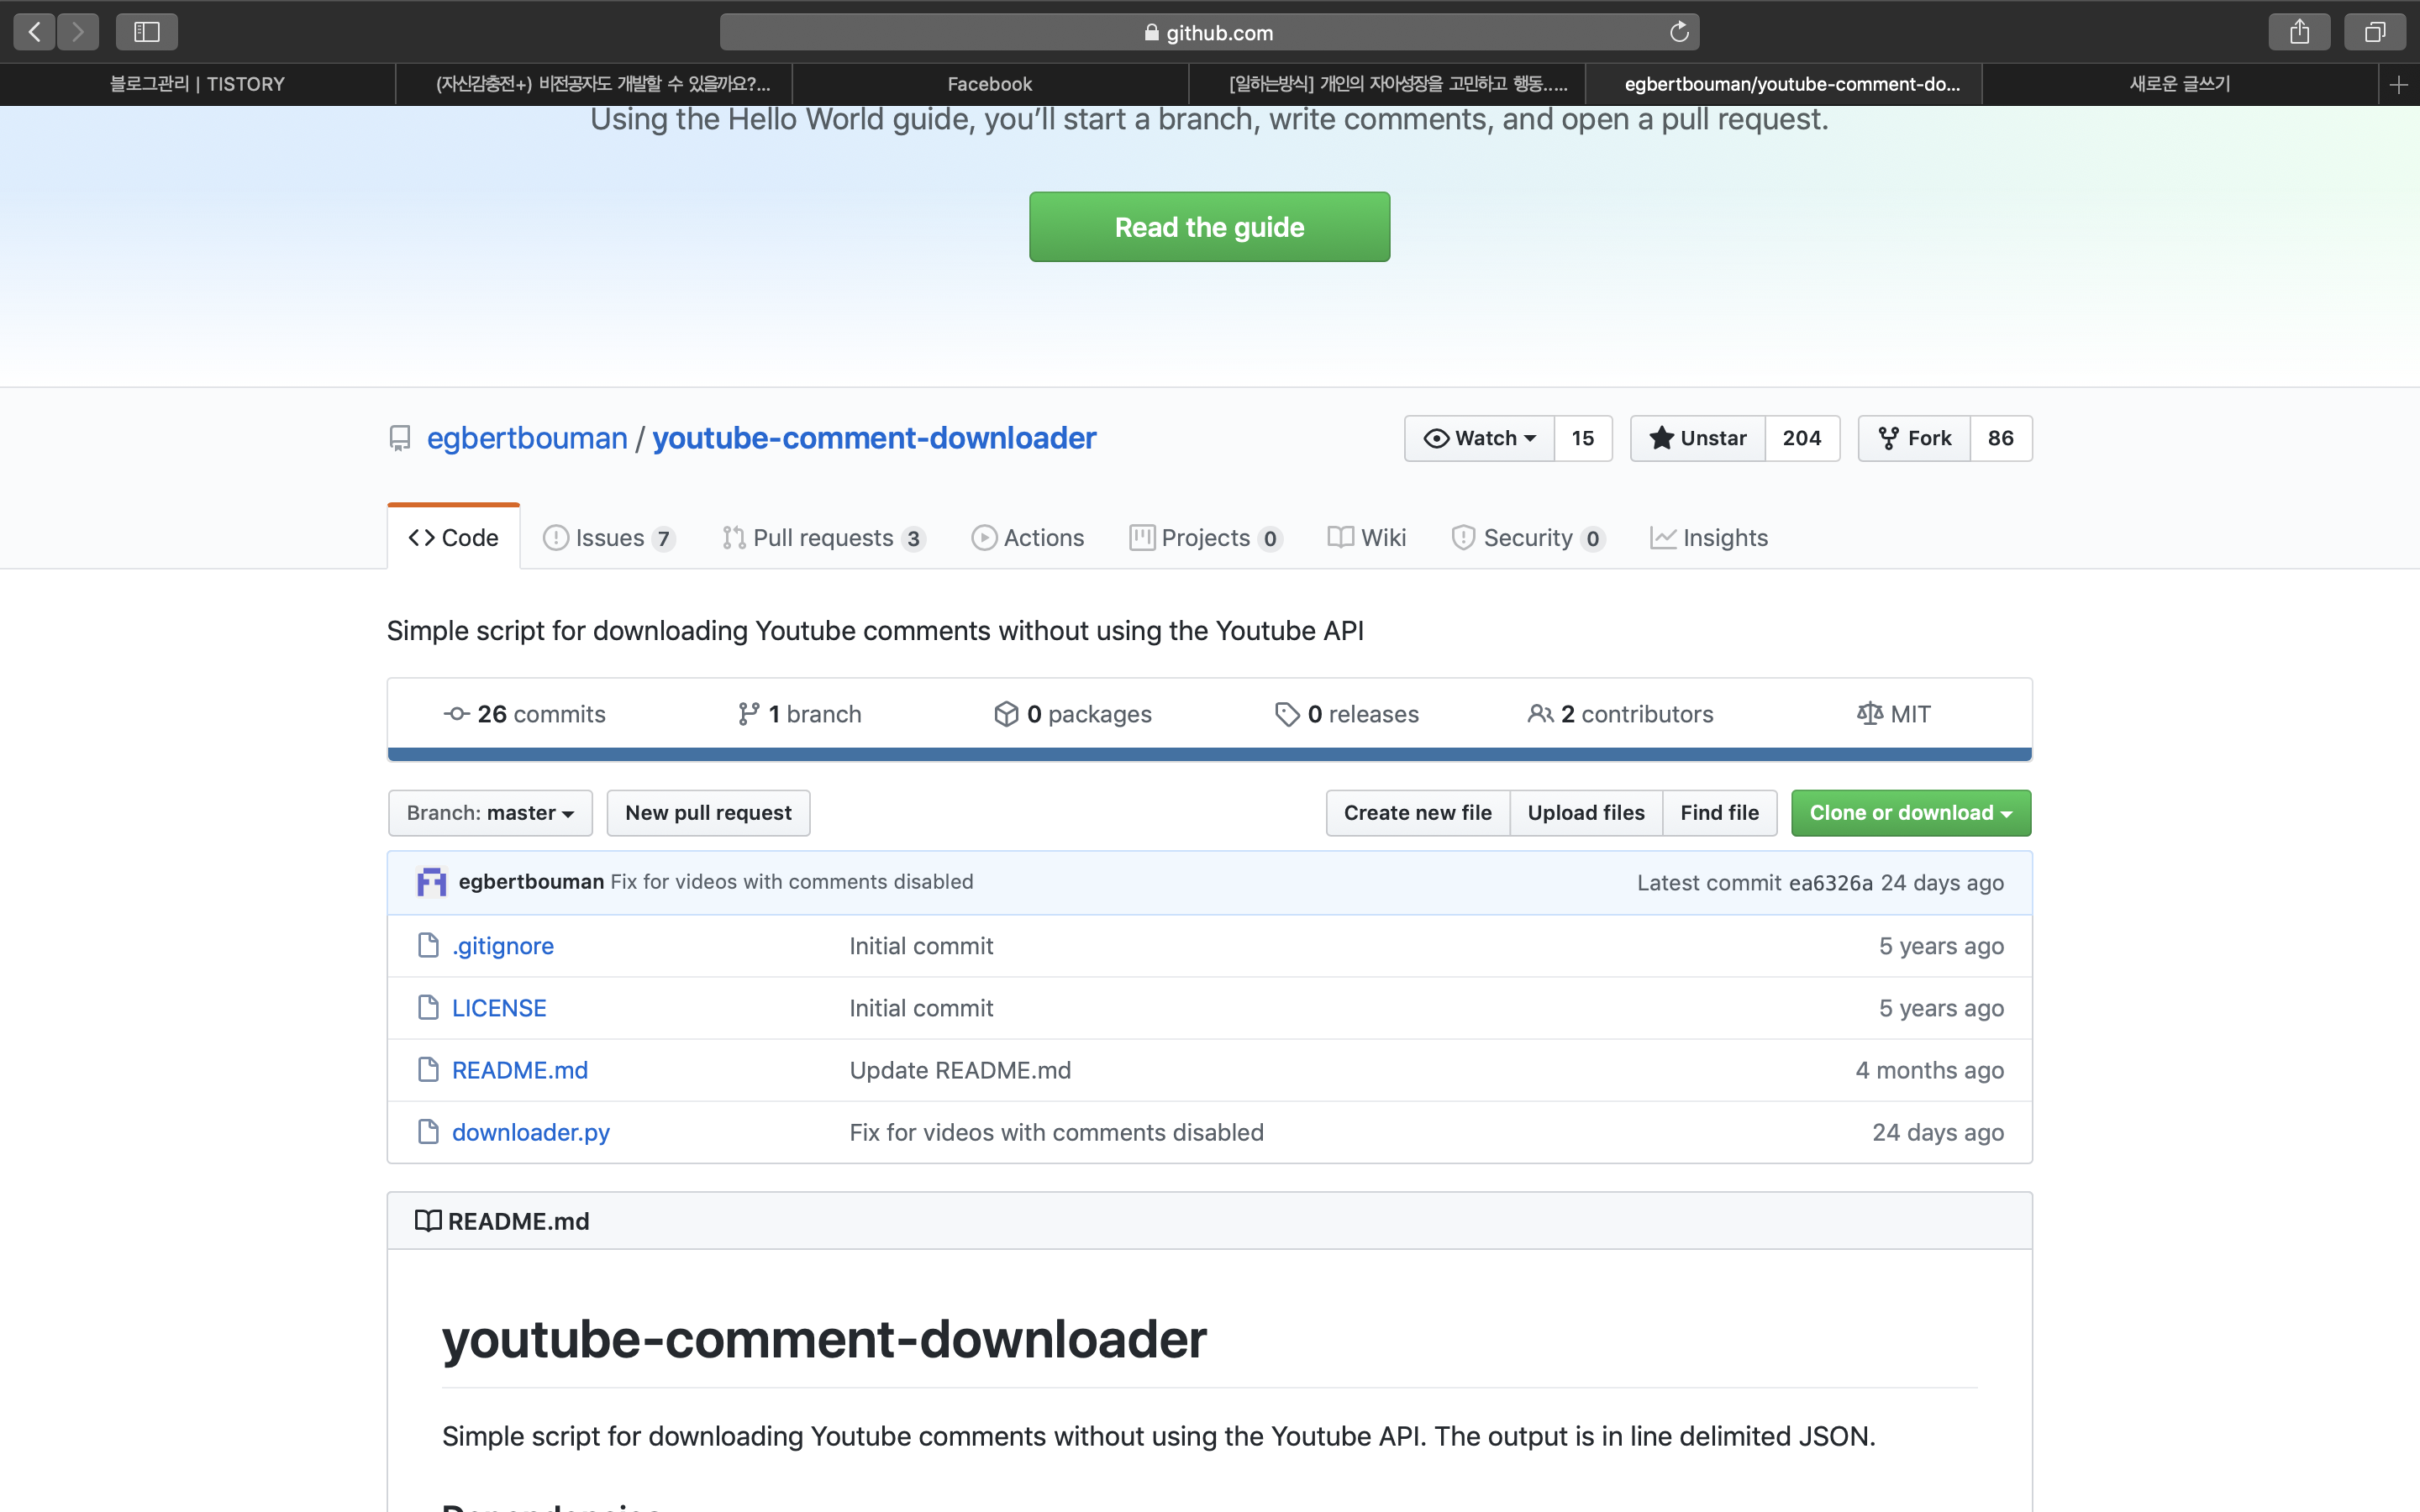Click the show all tabs icon
The height and width of the screenshot is (1512, 2420).
(2374, 32)
